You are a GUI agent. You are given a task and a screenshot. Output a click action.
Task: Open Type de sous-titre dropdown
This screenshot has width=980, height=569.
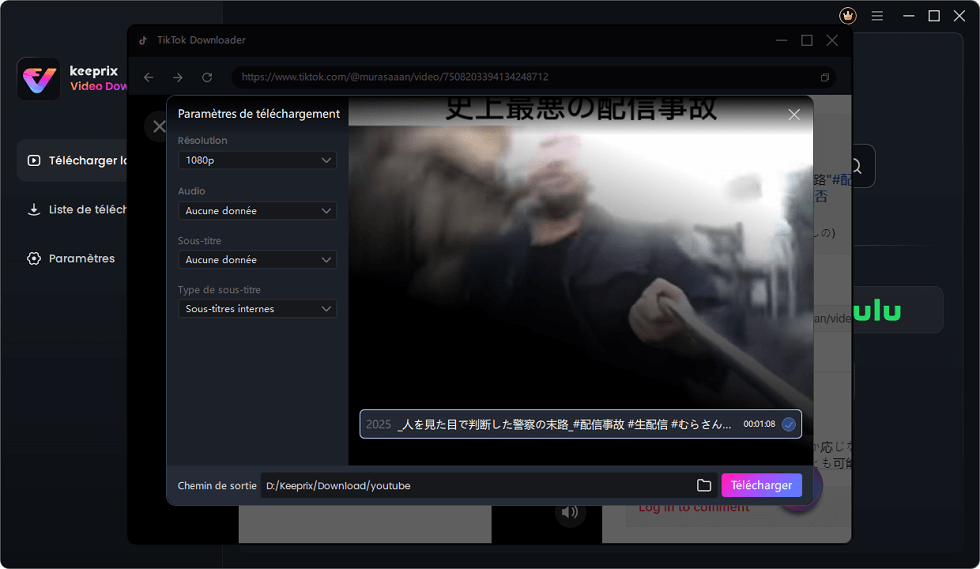click(x=258, y=309)
